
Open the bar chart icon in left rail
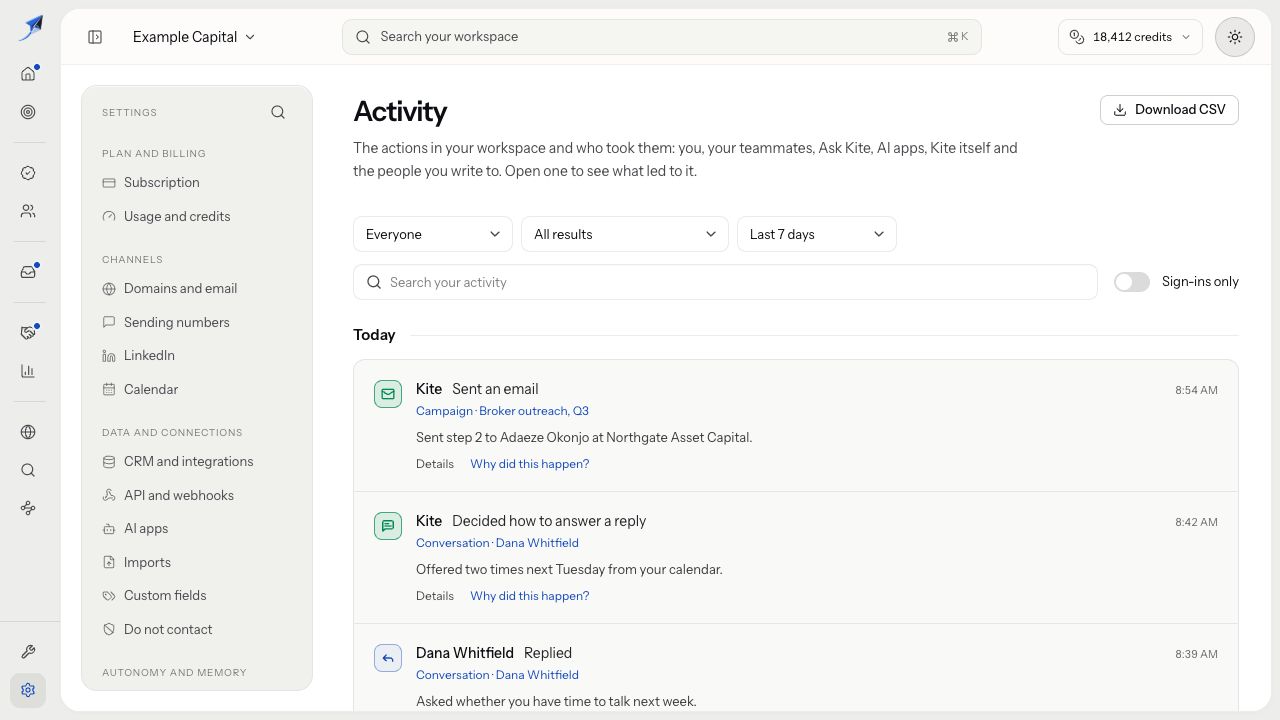(x=28, y=371)
